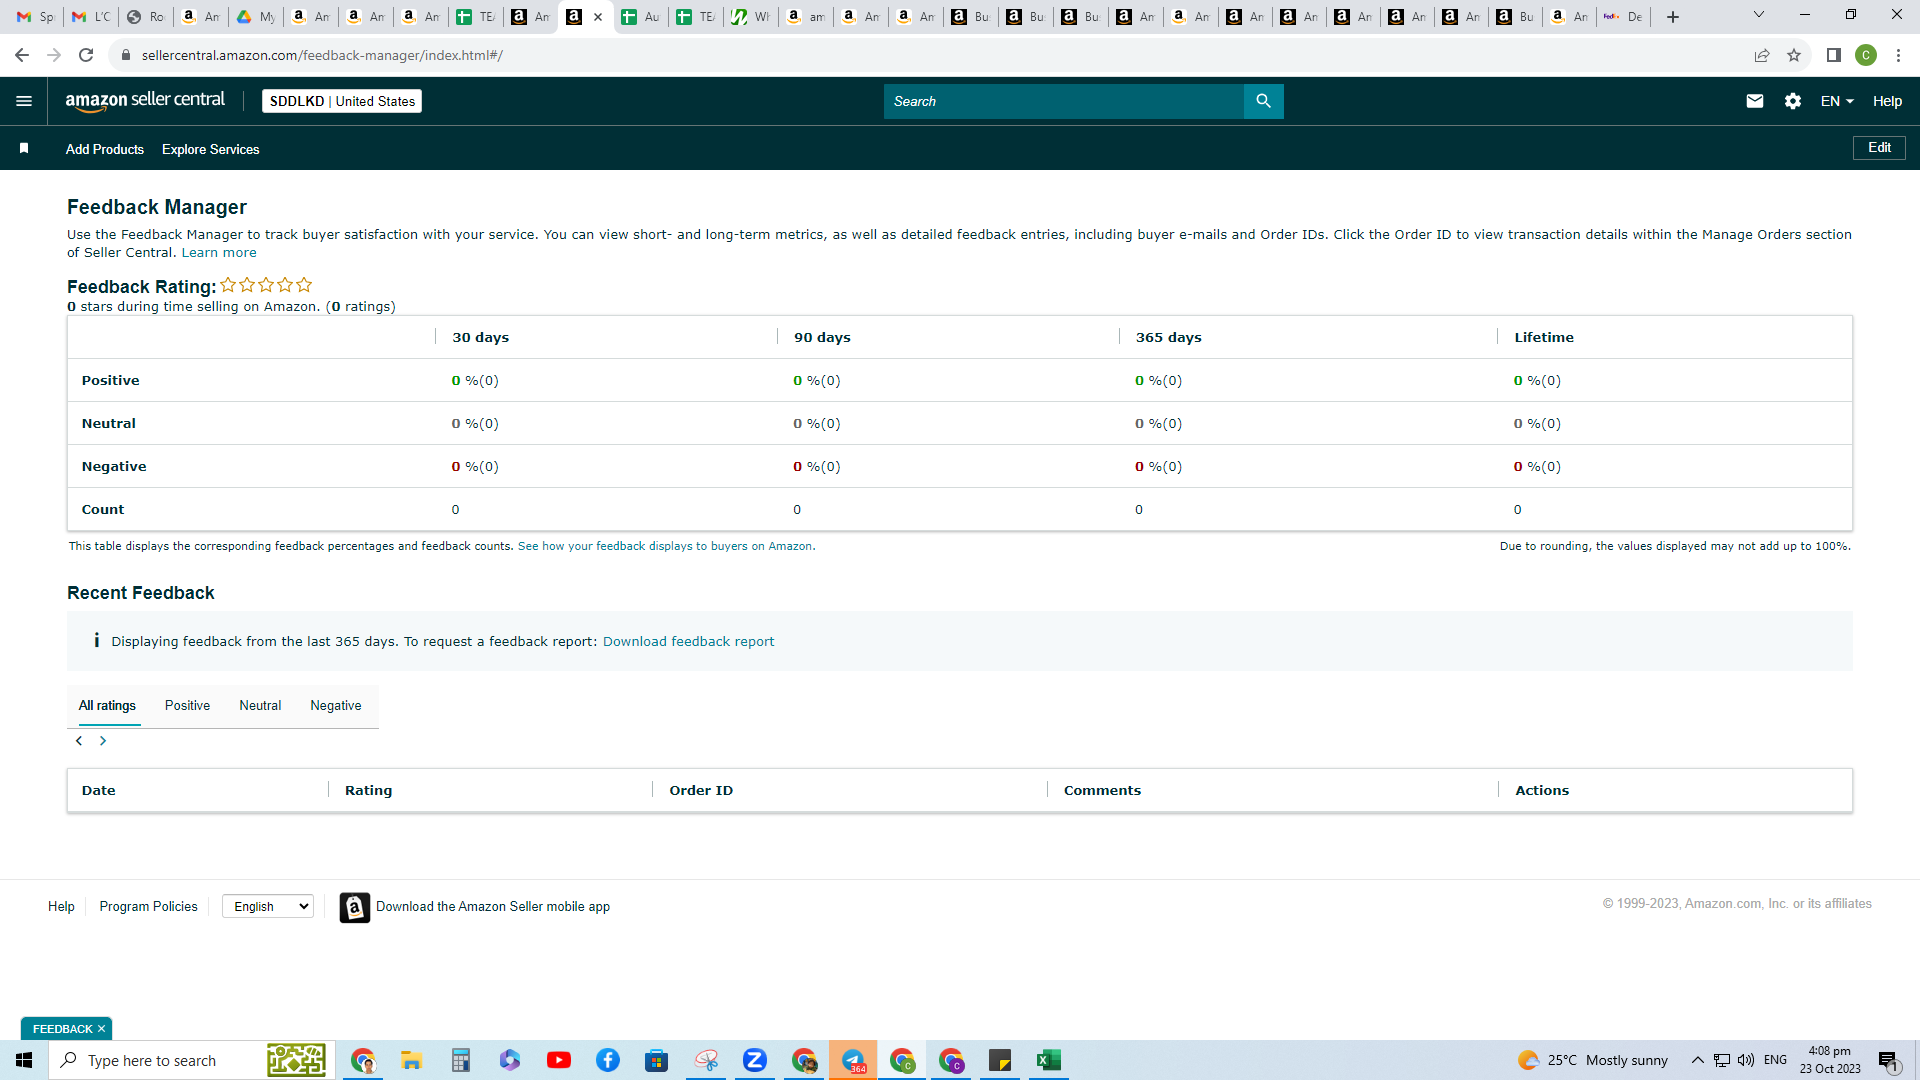Open Chrome three-dot menu
Viewport: 1920px width, 1080px height.
click(1898, 55)
